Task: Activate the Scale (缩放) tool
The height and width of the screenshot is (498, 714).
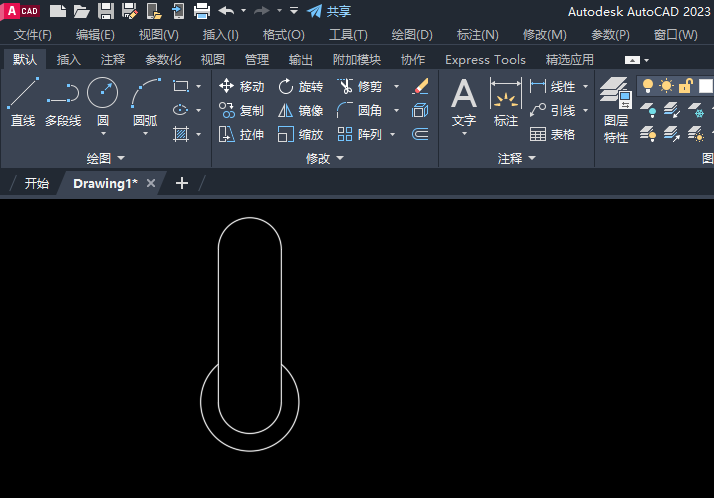Action: pos(301,134)
